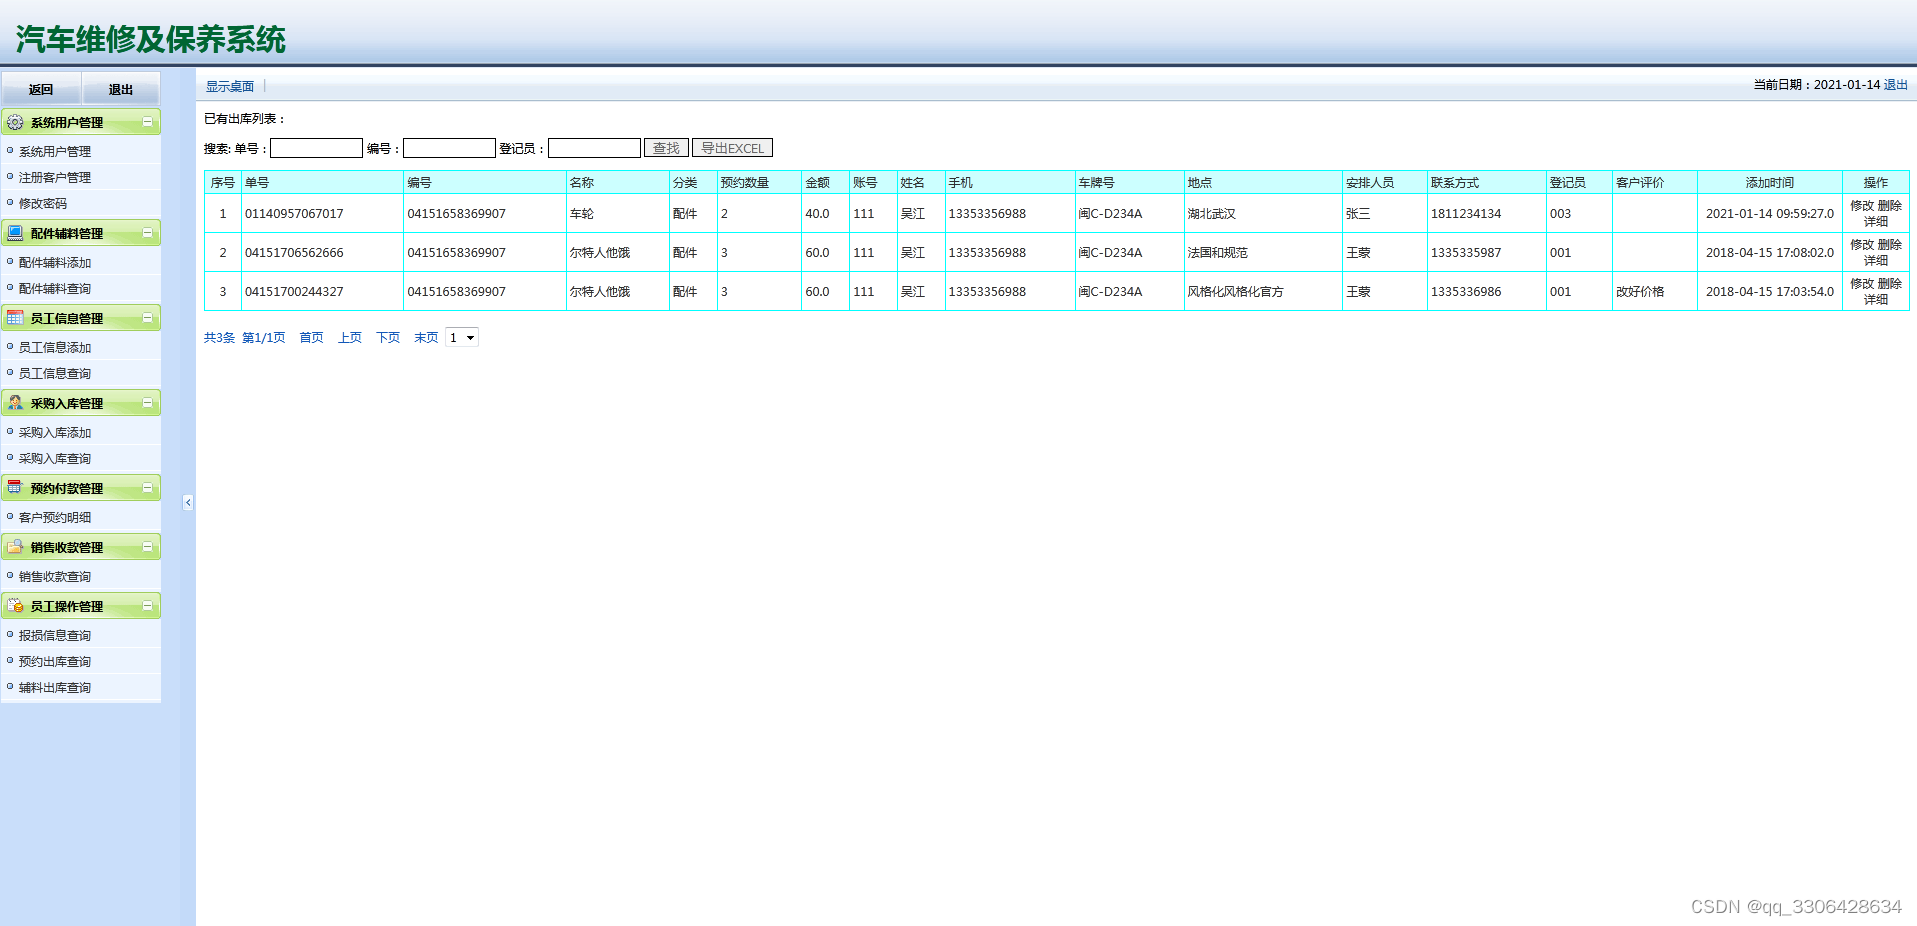Click the 导出EXCEL button
This screenshot has width=1917, height=926.
click(732, 148)
